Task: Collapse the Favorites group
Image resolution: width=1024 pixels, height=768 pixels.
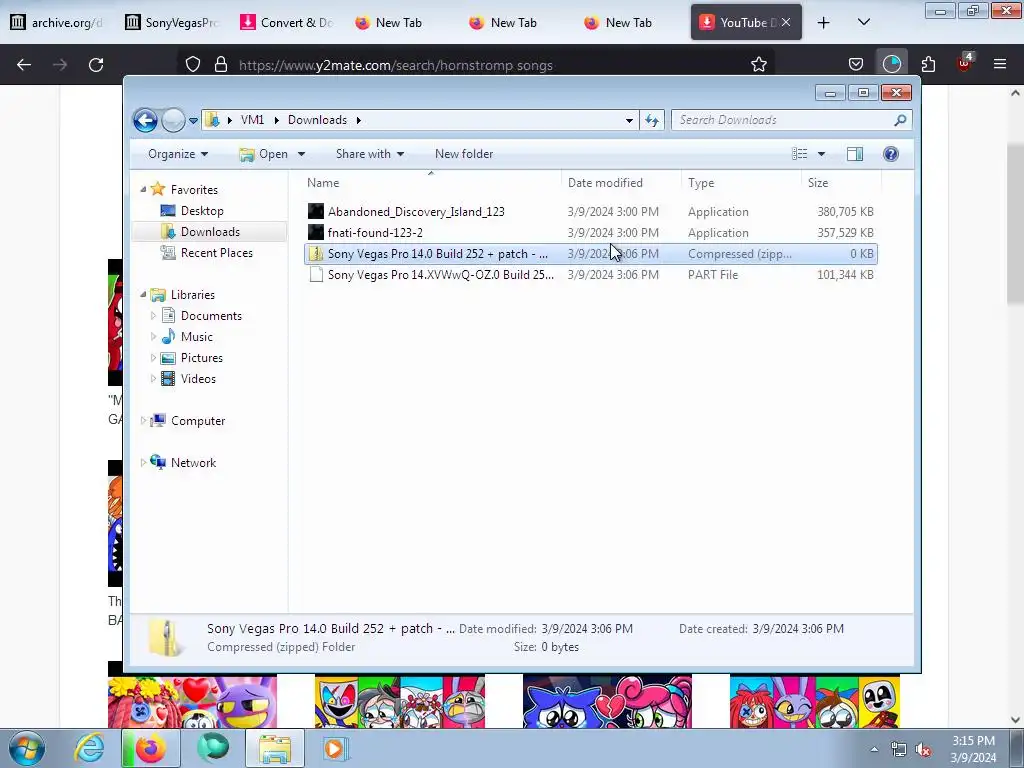Action: (x=143, y=189)
